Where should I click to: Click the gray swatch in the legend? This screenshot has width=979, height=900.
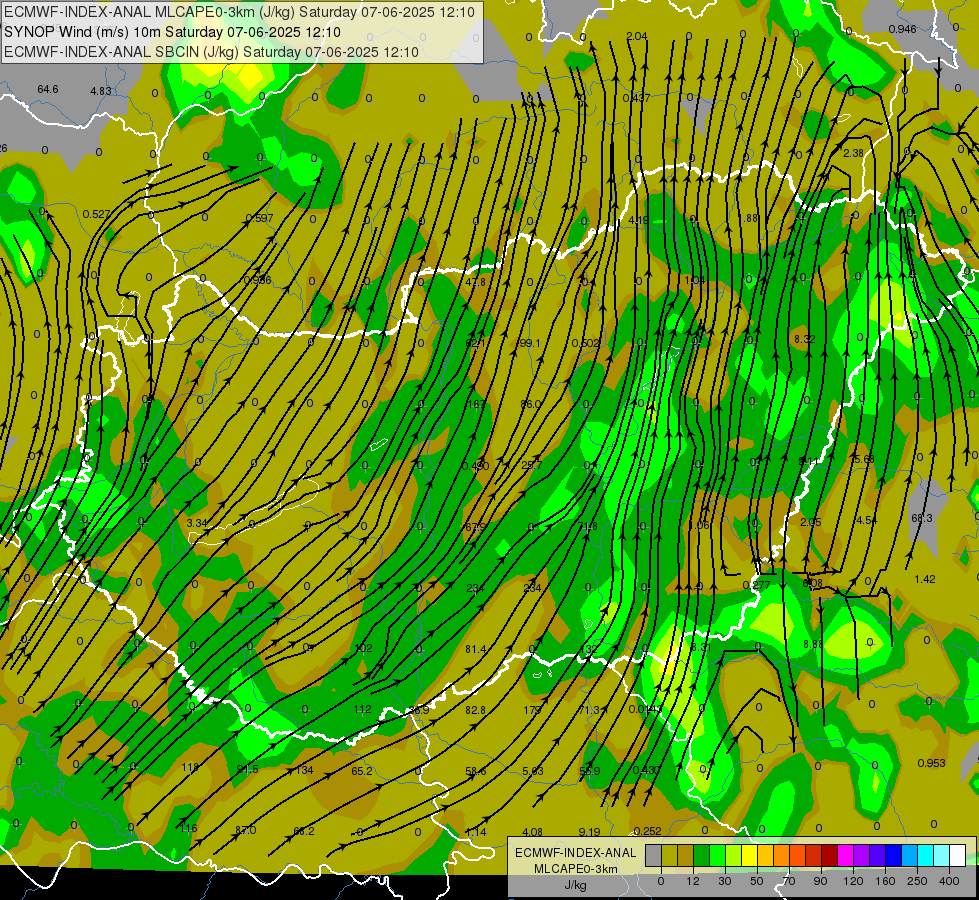653,855
